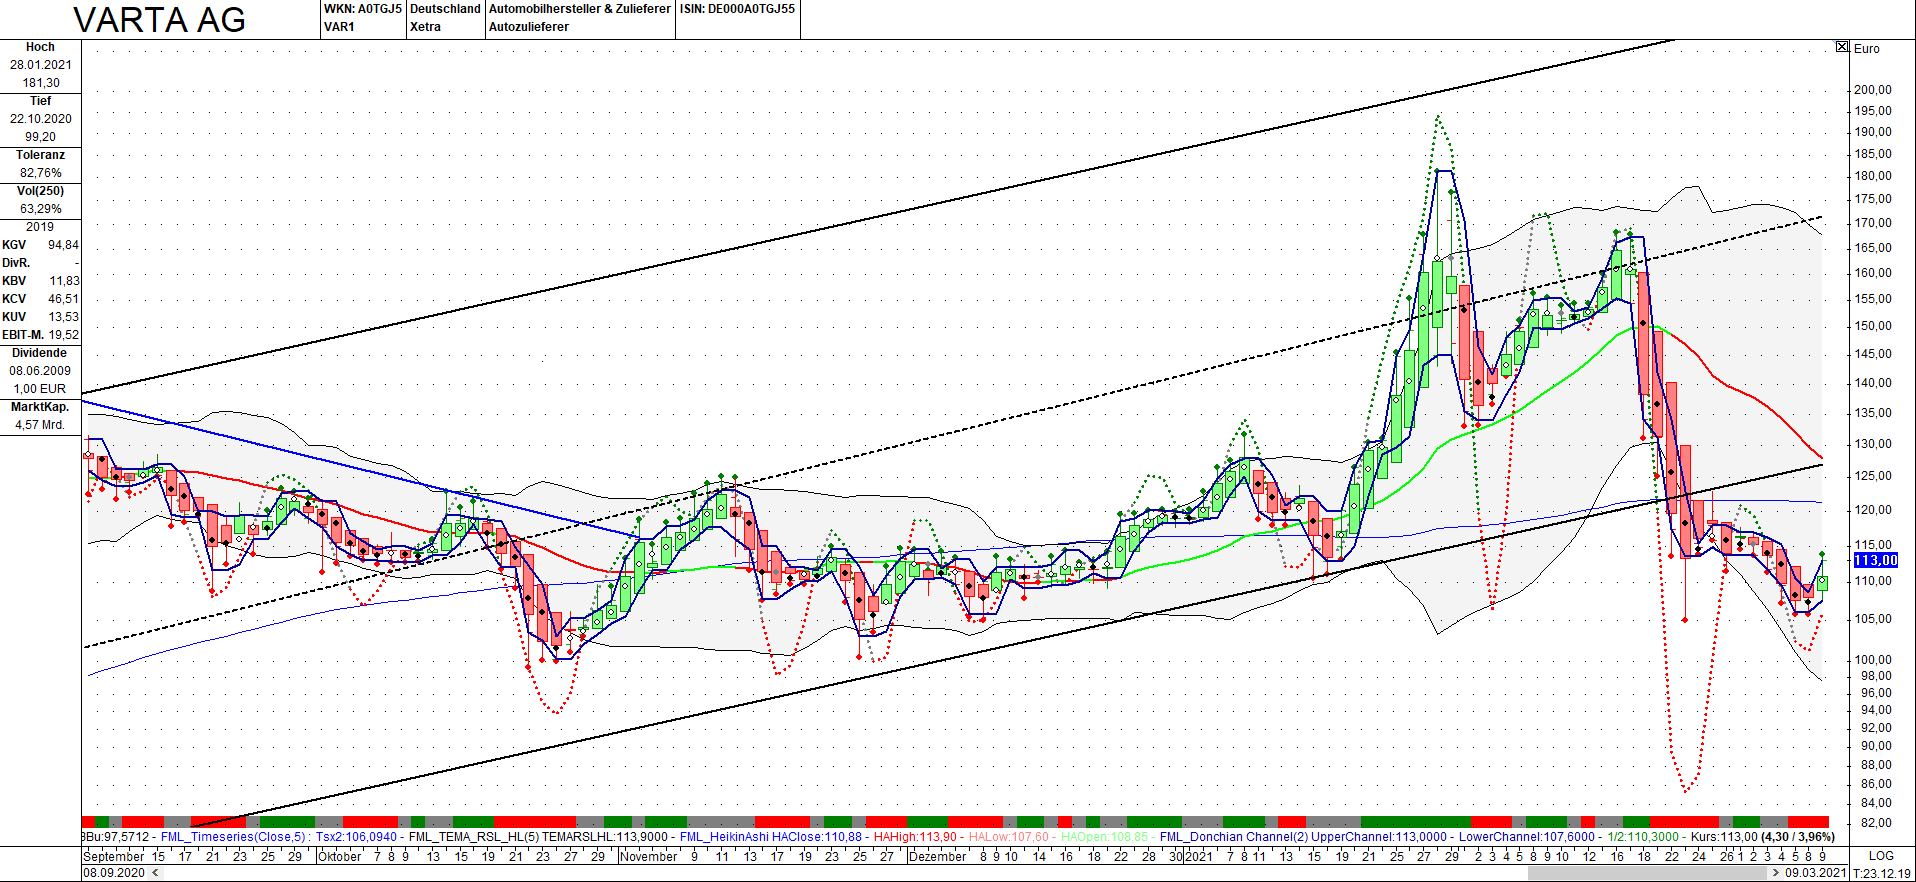This screenshot has width=1916, height=882.
Task: Click the 100,00 price axis label
Action: coord(1872,659)
